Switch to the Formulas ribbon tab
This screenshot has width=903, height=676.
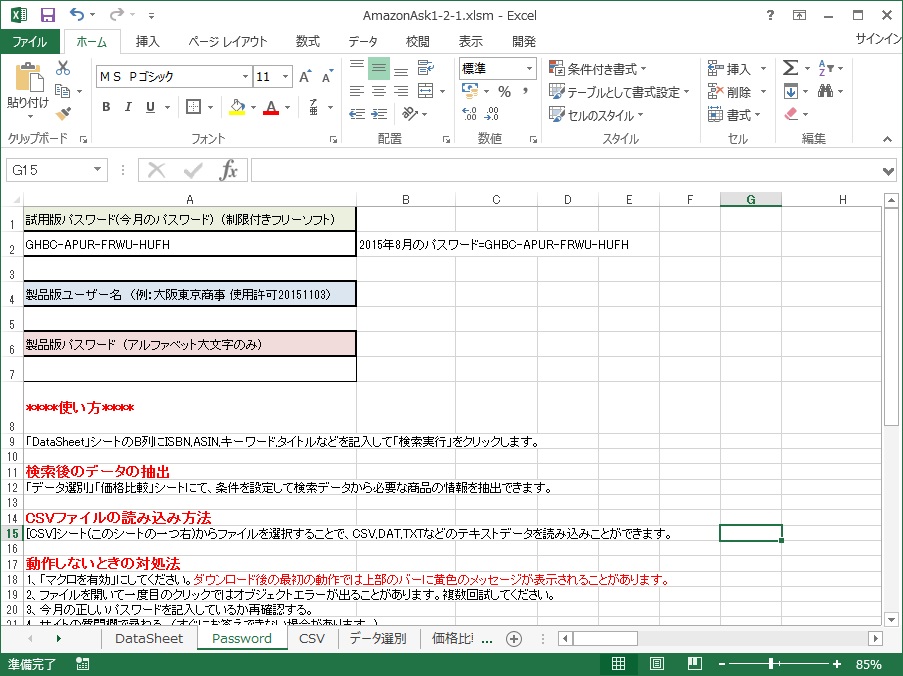[308, 41]
